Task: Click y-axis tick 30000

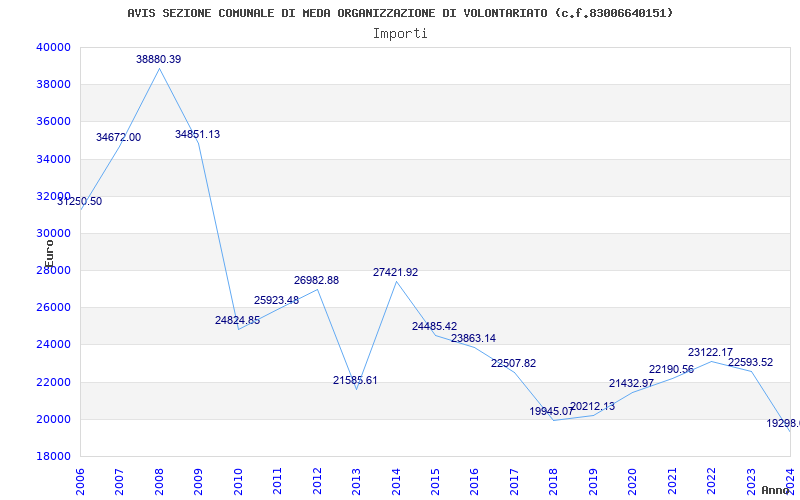Action: [53, 234]
